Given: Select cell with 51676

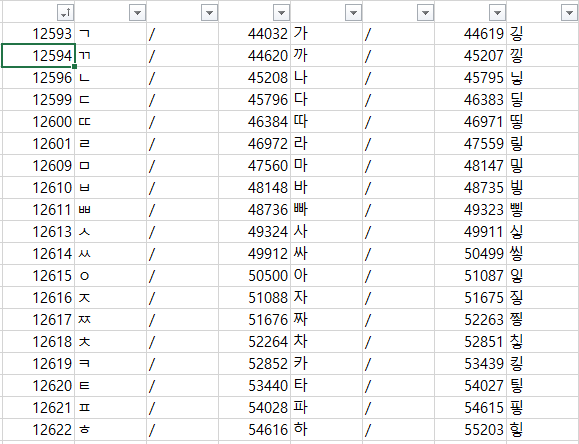Looking at the screenshot, I should click(254, 320).
